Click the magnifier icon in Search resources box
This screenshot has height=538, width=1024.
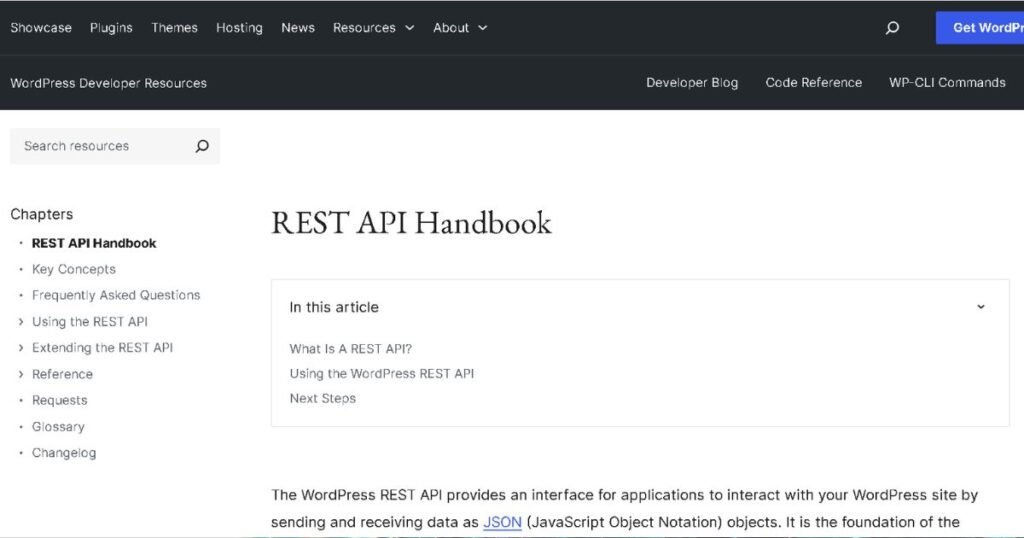point(202,146)
